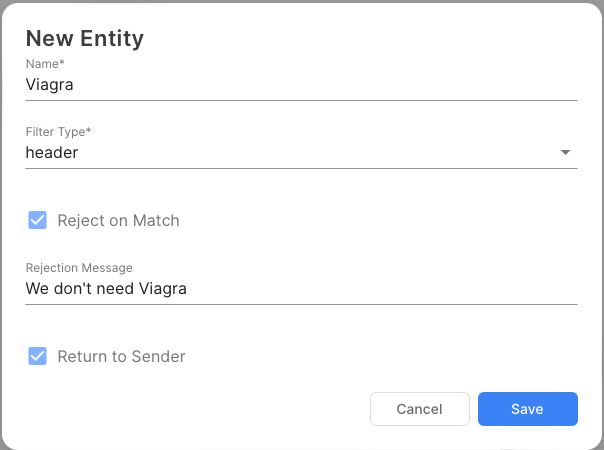Click the "Name*" field label

[44, 64]
